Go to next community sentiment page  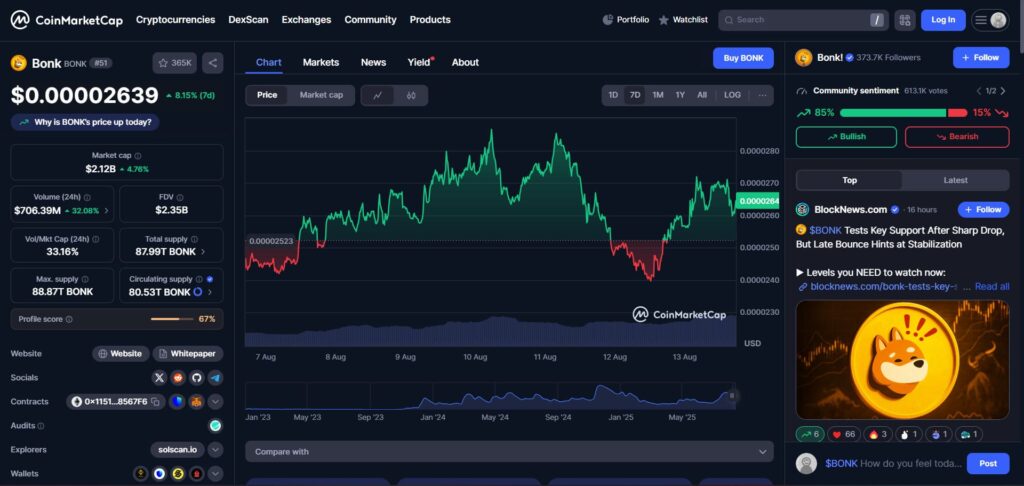click(x=1004, y=91)
